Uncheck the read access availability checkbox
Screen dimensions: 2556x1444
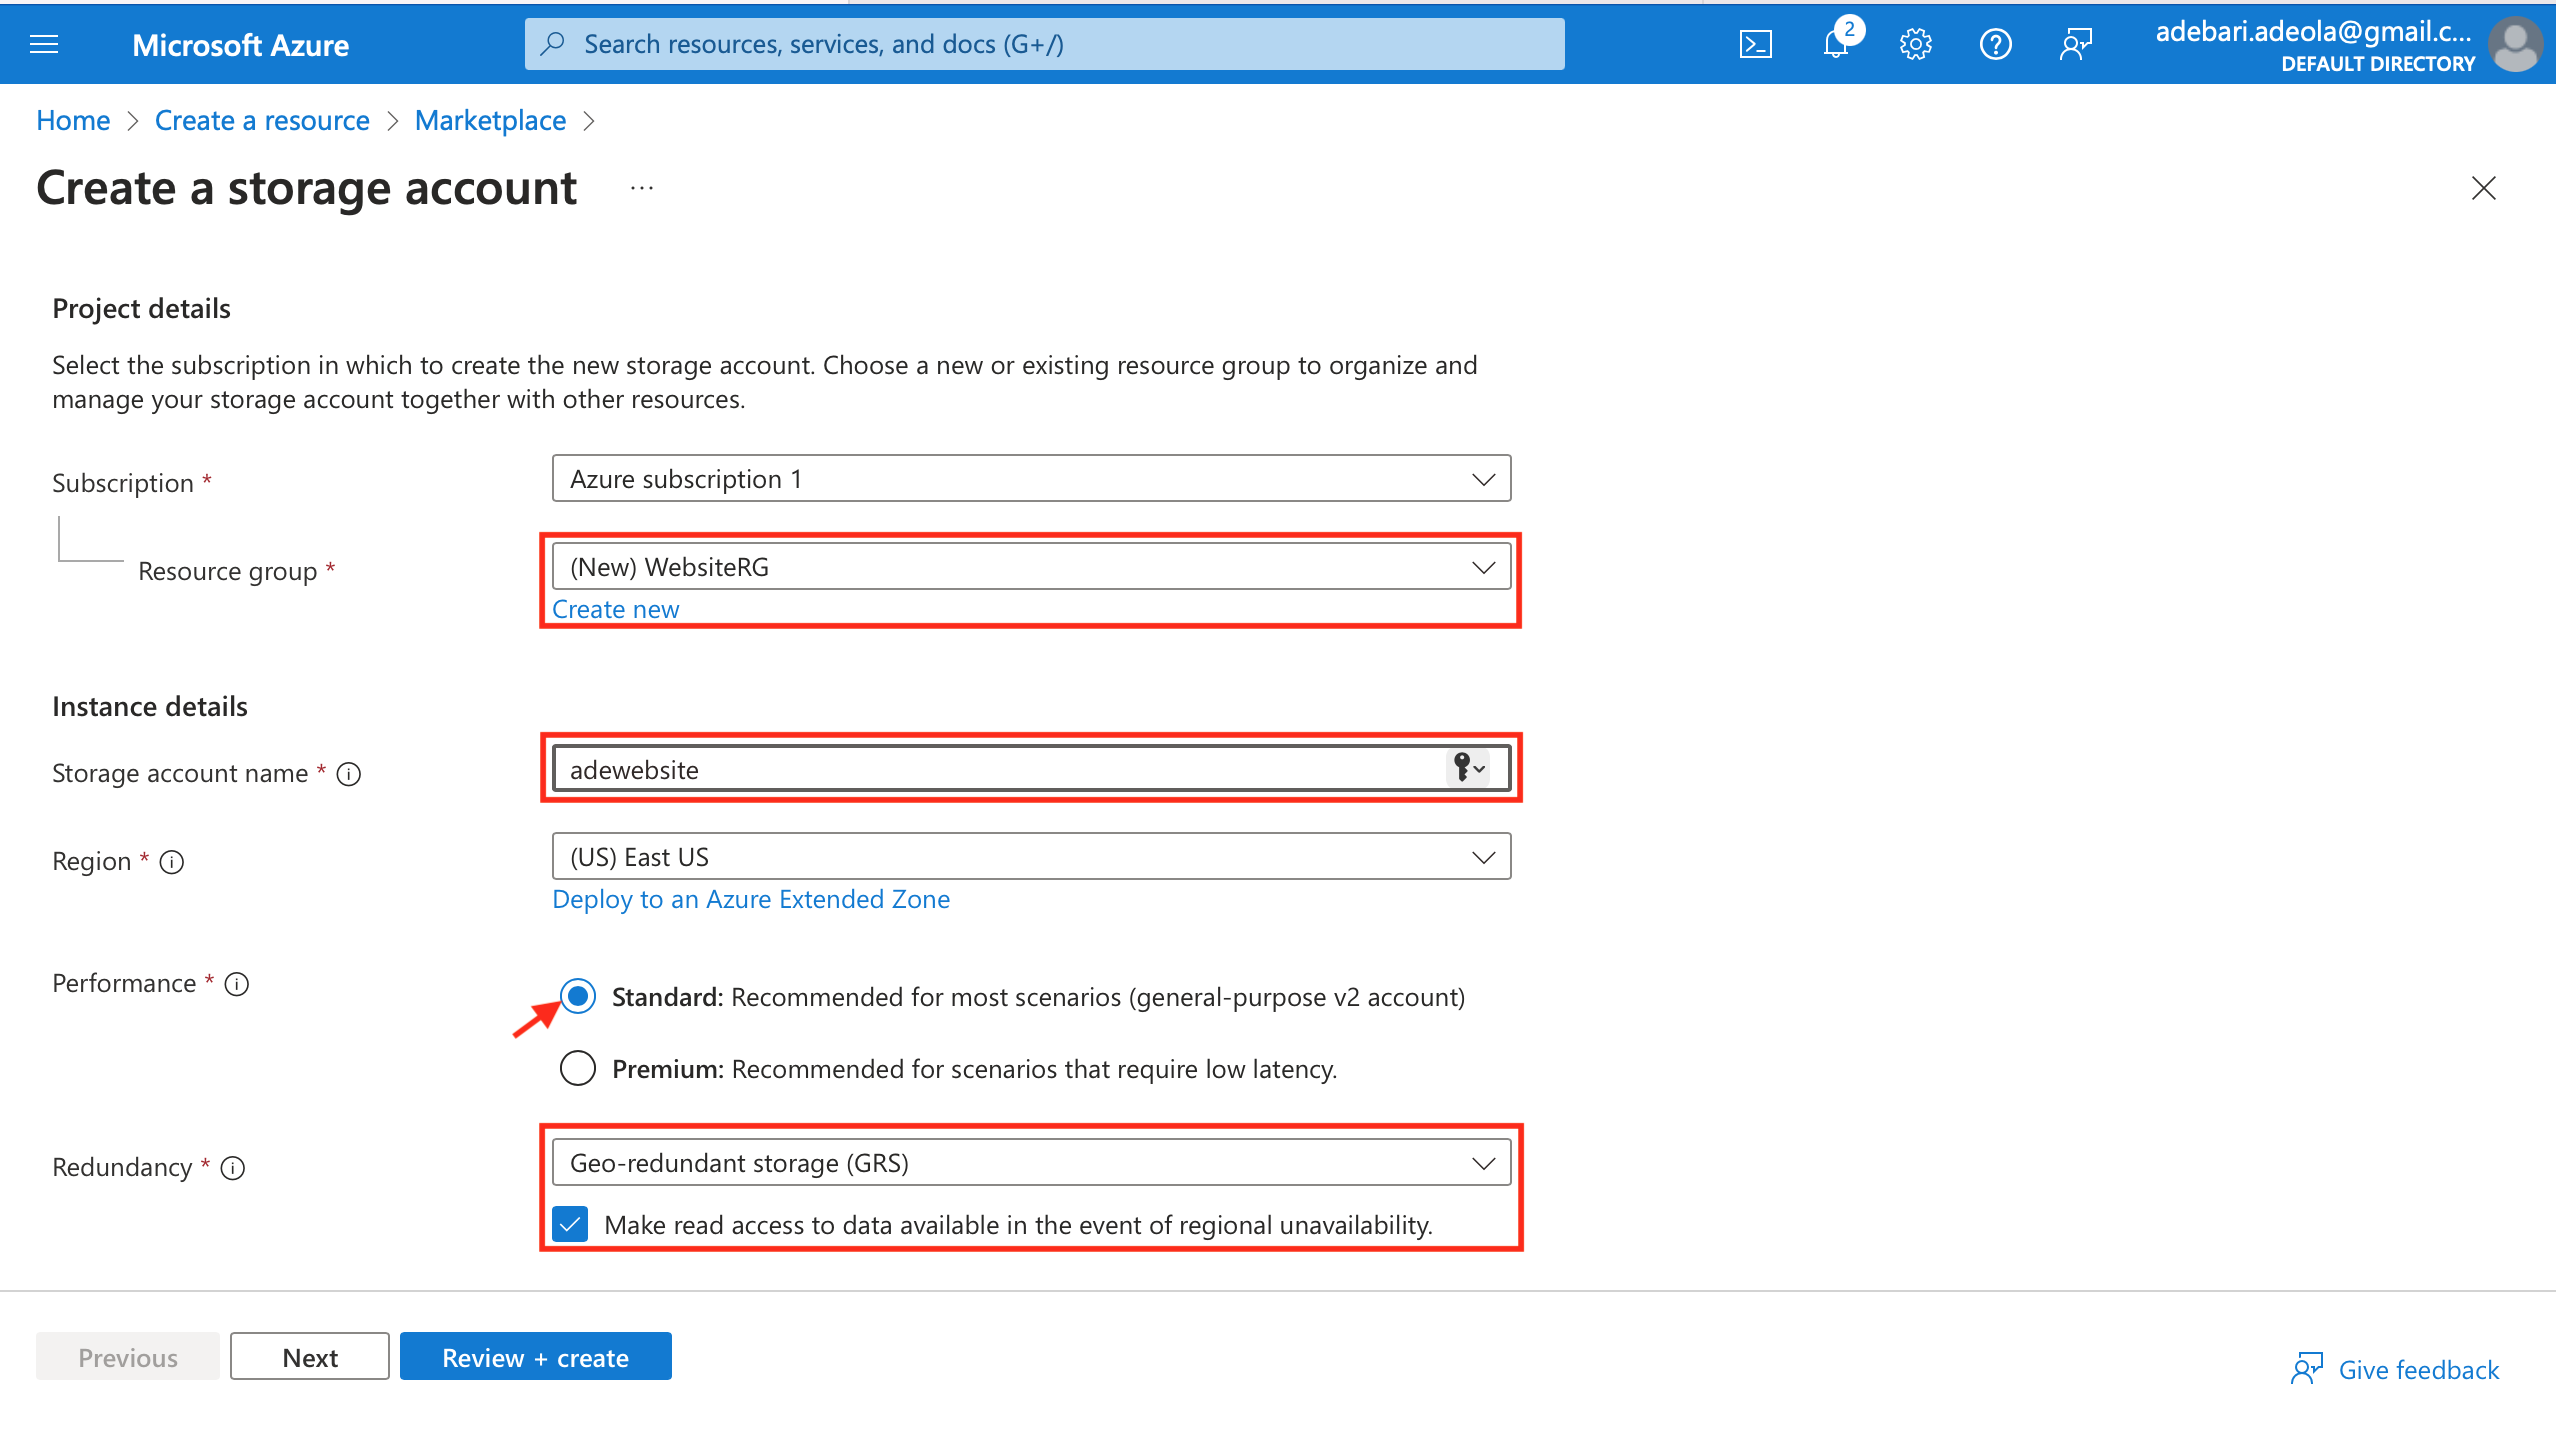click(570, 1224)
